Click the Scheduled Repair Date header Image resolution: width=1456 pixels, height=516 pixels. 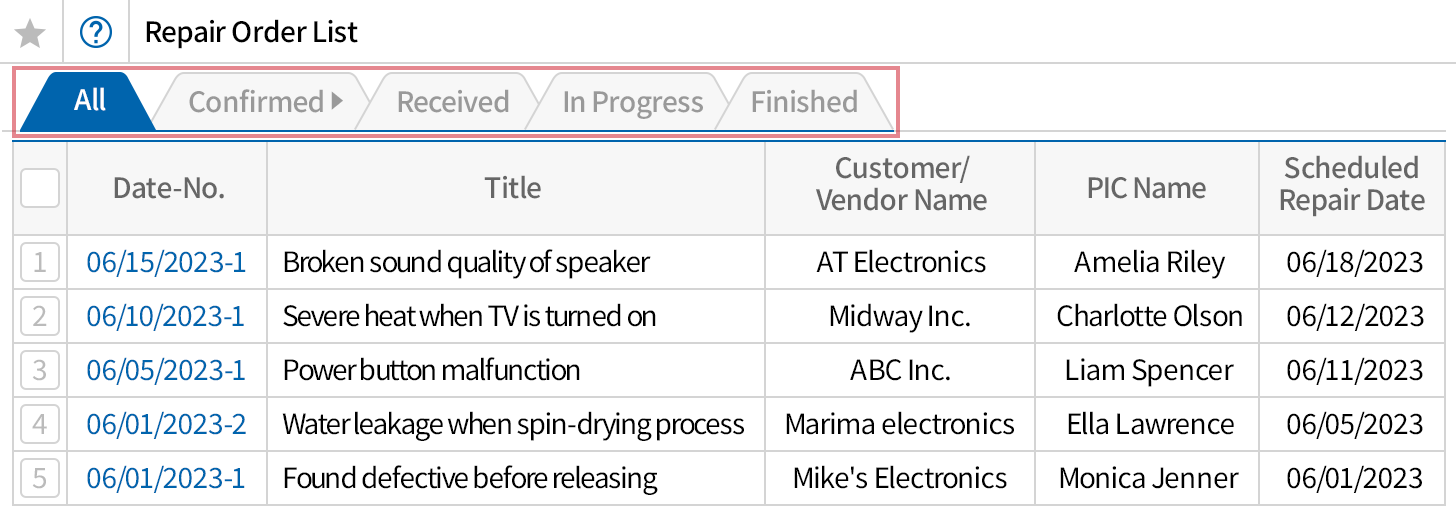click(1351, 185)
